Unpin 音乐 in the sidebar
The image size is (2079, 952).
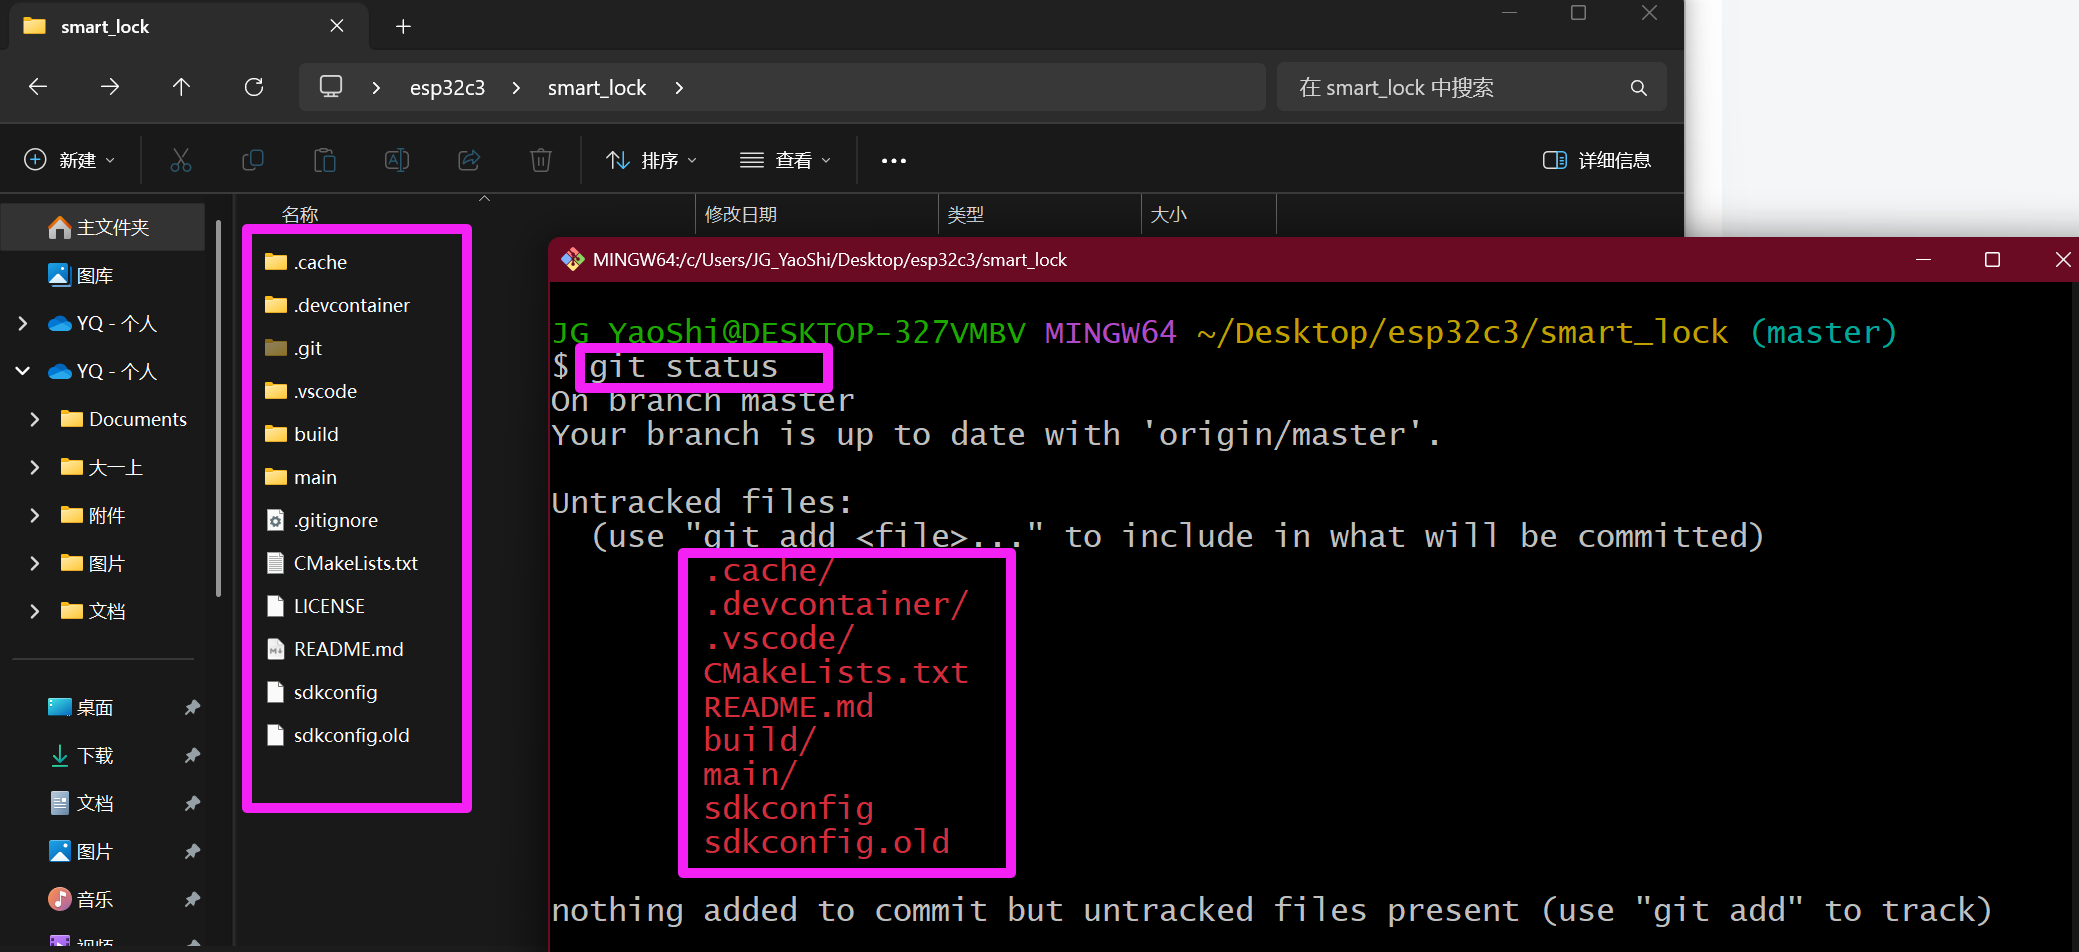[x=192, y=899]
